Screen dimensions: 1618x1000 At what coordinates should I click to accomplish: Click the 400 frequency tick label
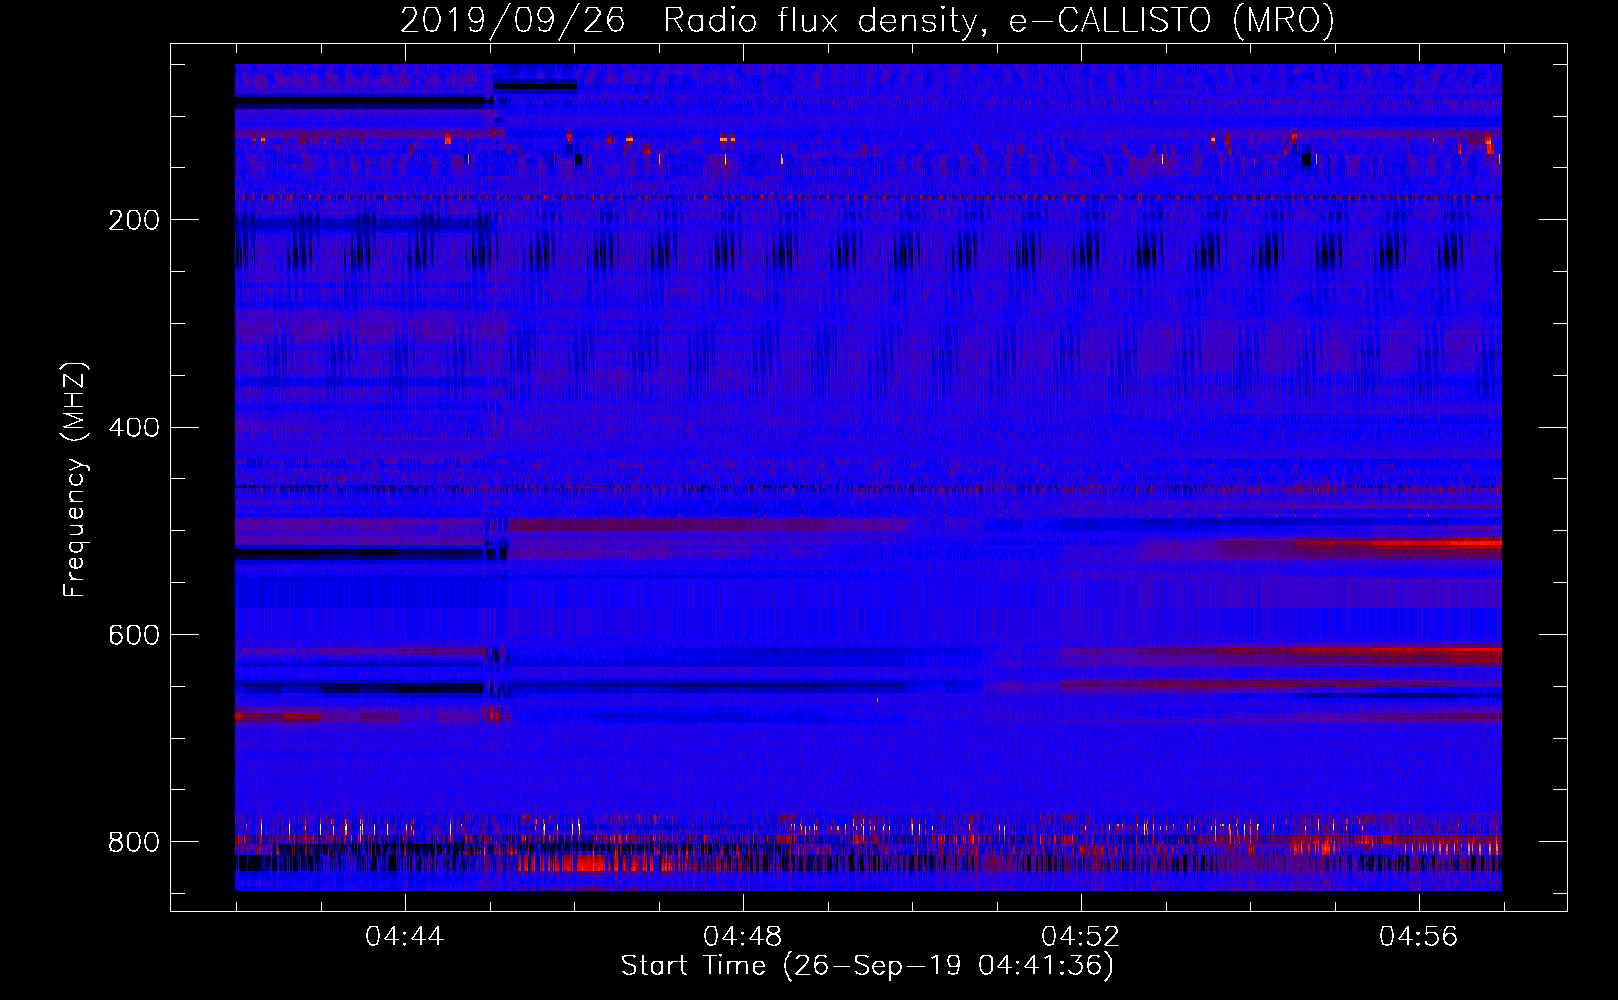(134, 428)
